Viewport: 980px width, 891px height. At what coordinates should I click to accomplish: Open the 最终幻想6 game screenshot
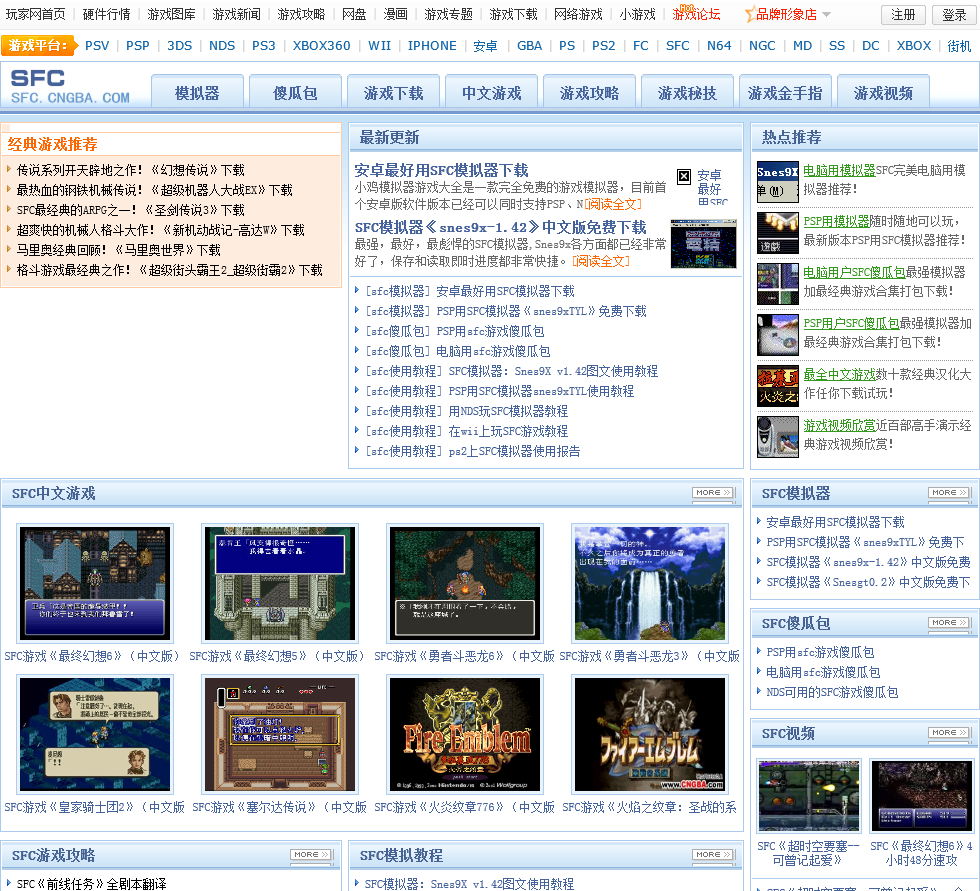click(95, 584)
